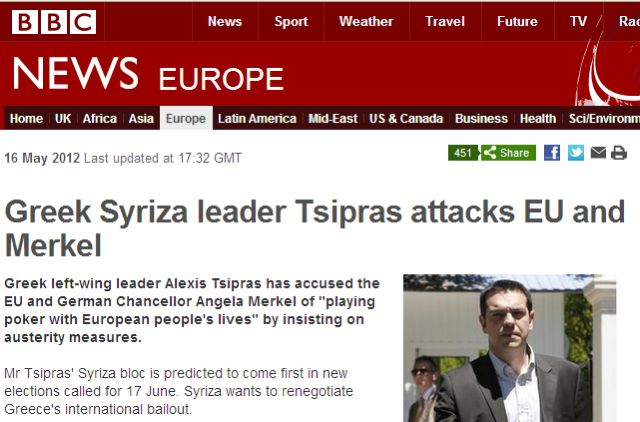This screenshot has width=640, height=422.
Task: Select the US & Canada tab
Action: click(x=406, y=118)
